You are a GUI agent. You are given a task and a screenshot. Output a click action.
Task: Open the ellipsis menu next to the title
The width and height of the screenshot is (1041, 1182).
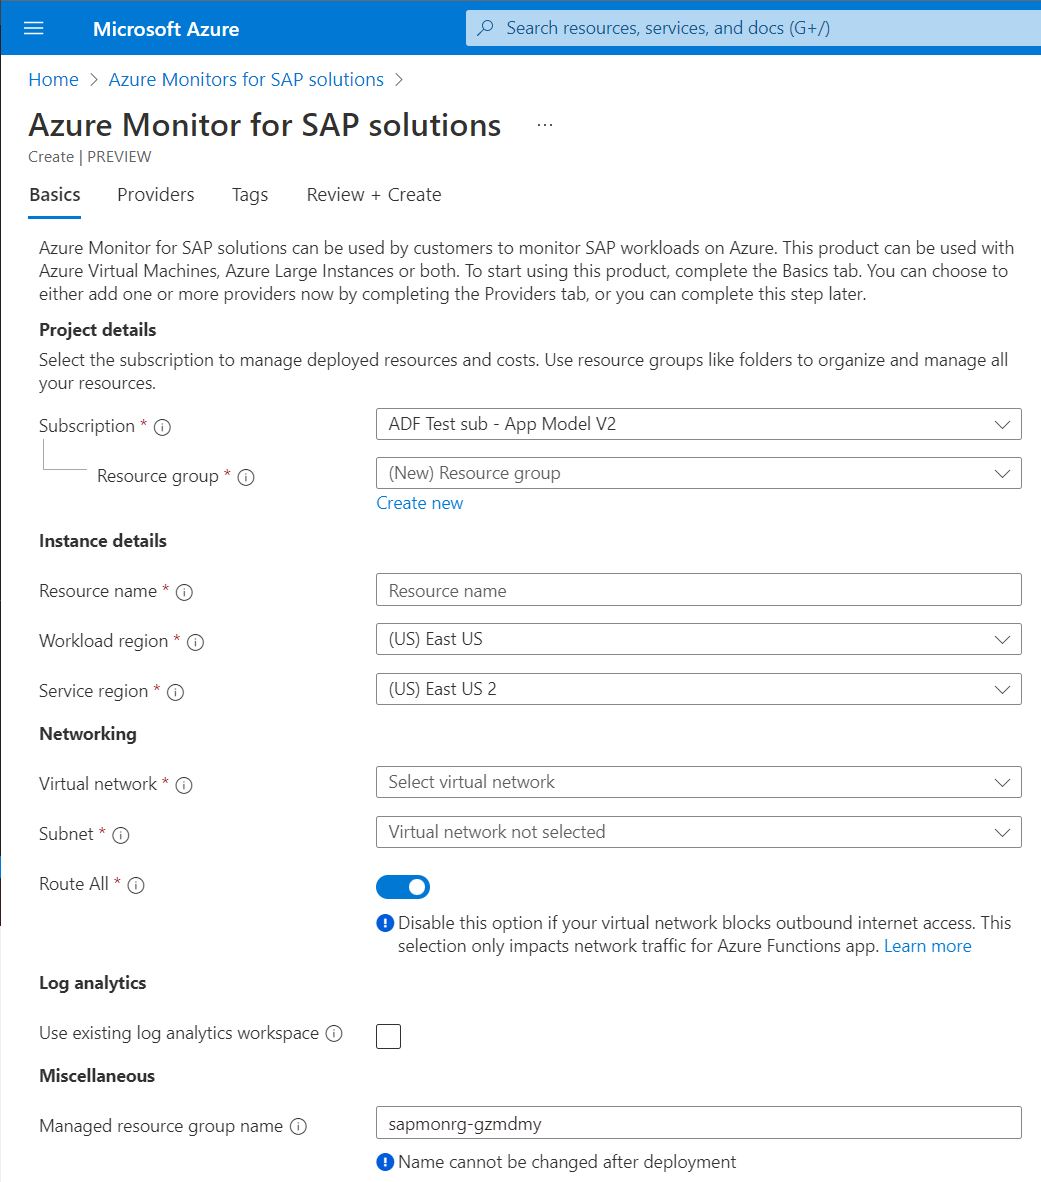pos(544,123)
